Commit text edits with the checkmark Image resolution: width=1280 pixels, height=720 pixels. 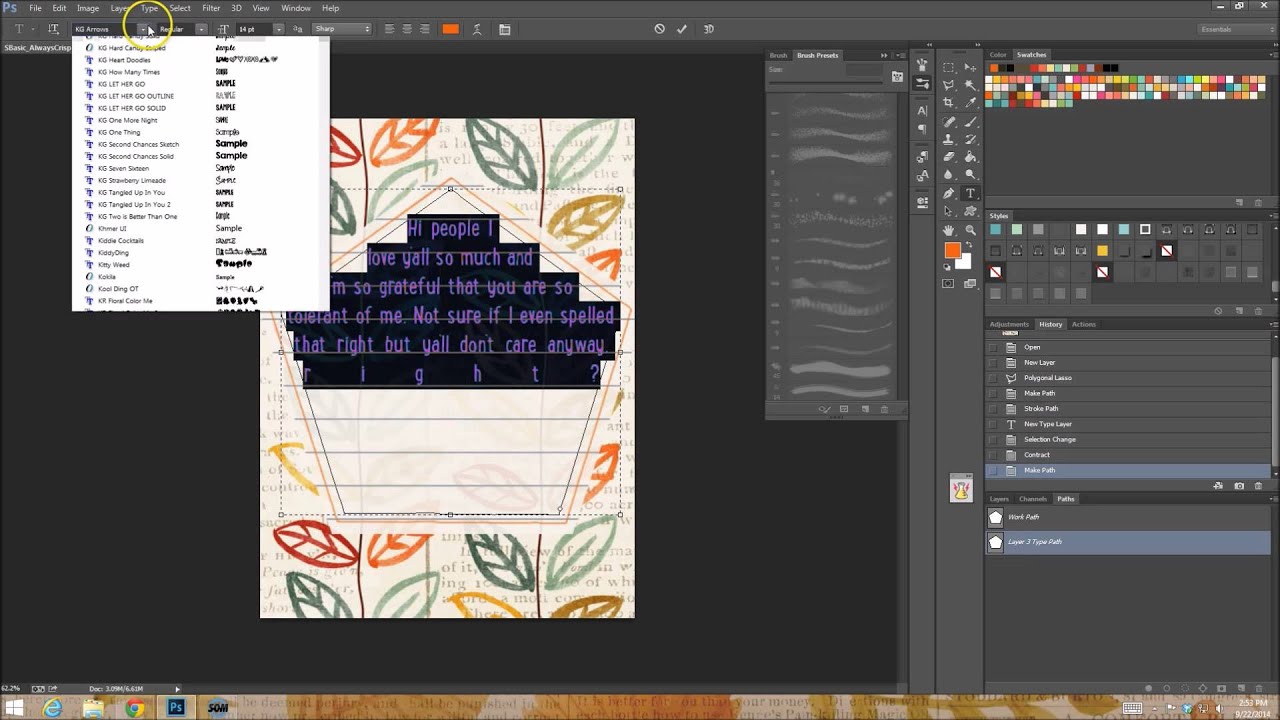(x=682, y=29)
